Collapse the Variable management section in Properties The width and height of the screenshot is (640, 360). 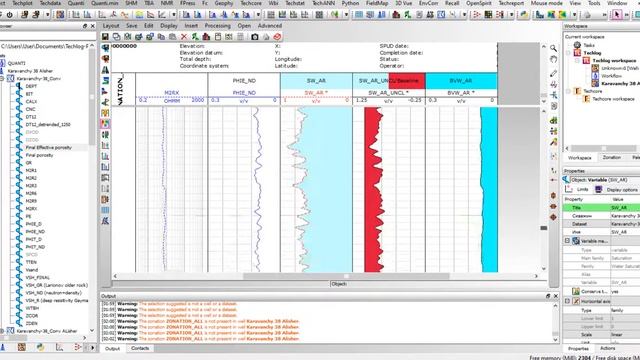coord(567,241)
